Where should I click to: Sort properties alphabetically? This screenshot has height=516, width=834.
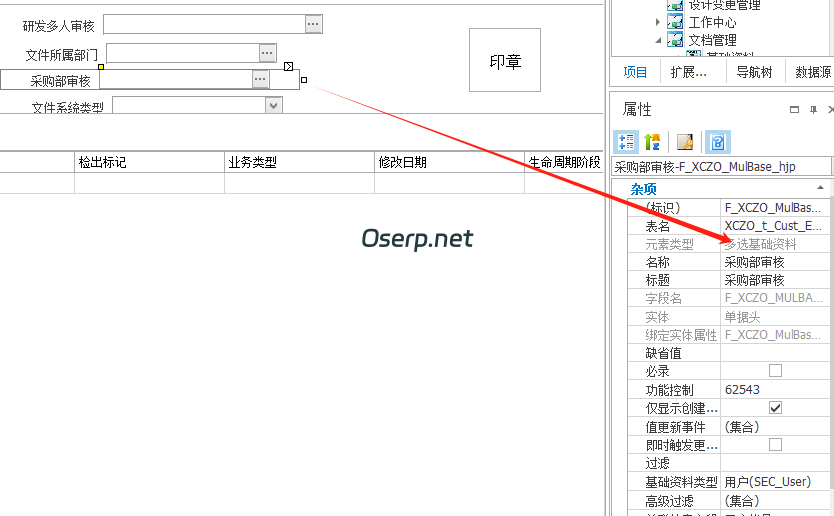click(652, 142)
